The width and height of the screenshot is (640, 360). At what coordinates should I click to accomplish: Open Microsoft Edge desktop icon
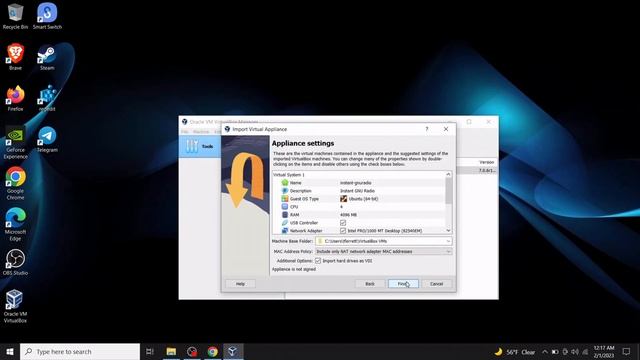click(15, 224)
